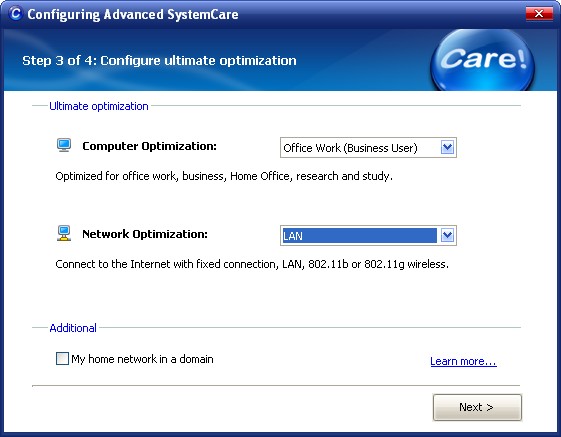
Task: Click the Advanced SystemCare logo in title bar
Action: tap(15, 14)
